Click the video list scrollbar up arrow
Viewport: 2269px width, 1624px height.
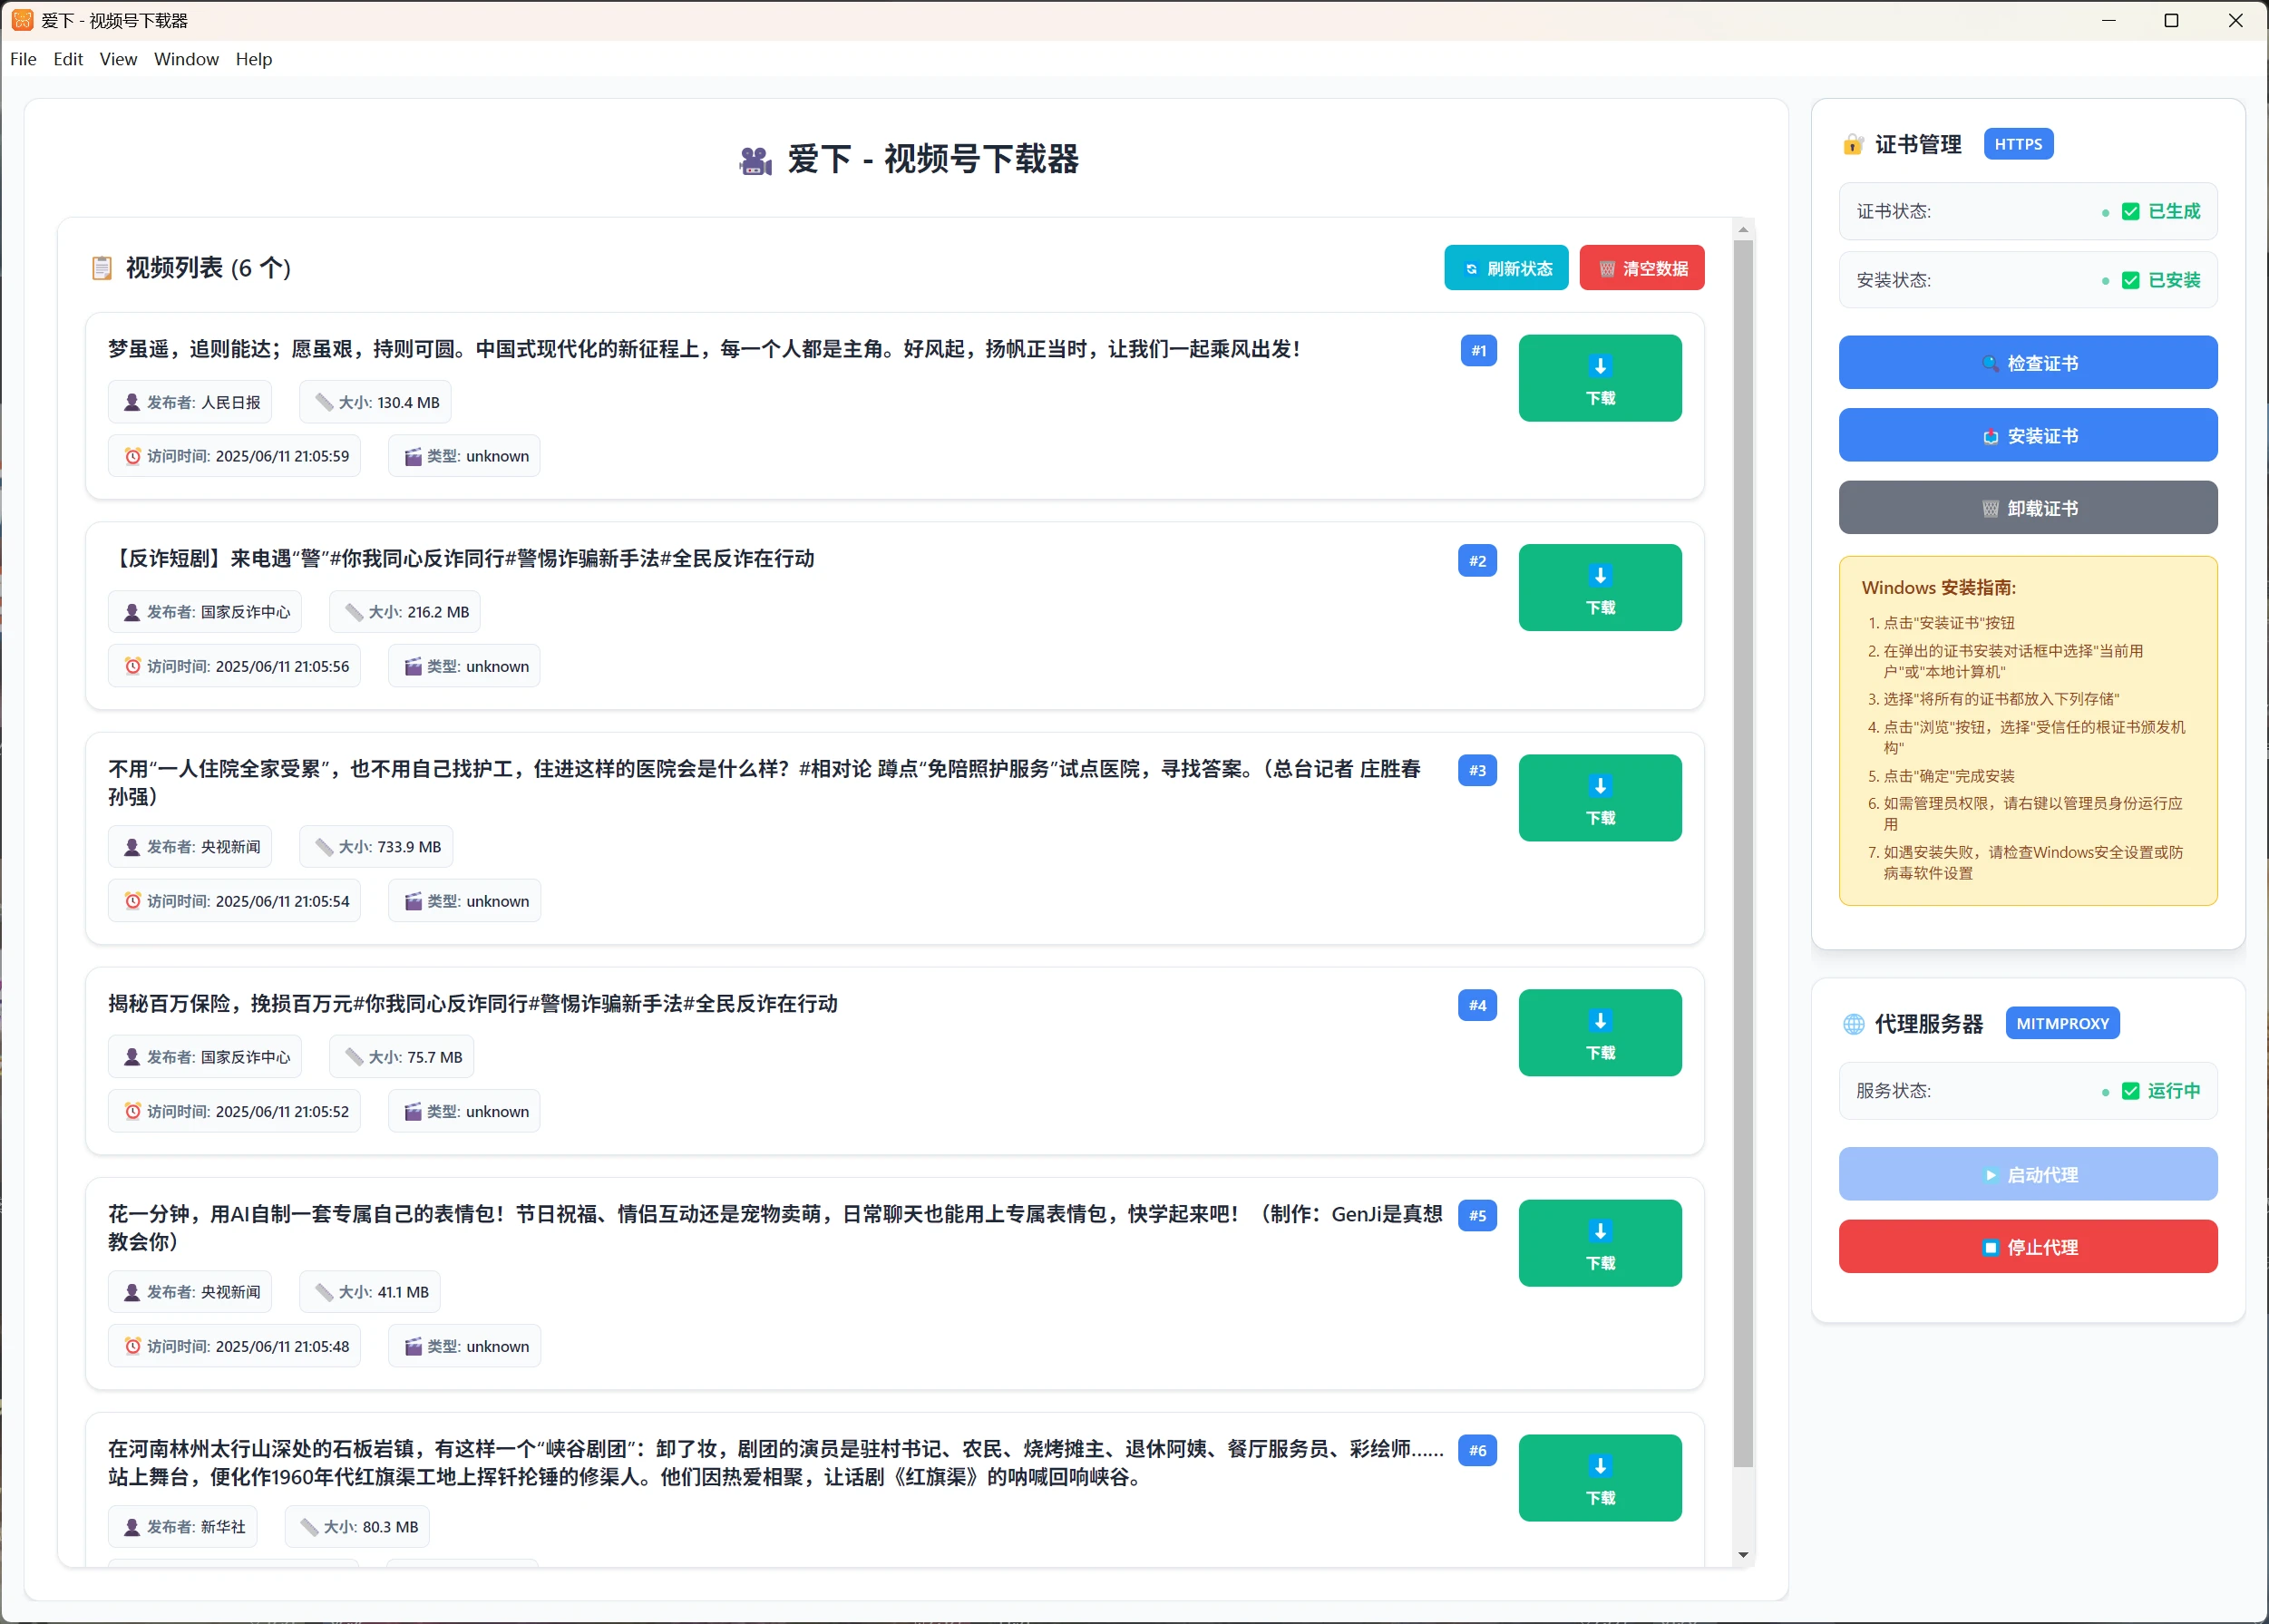[1743, 230]
